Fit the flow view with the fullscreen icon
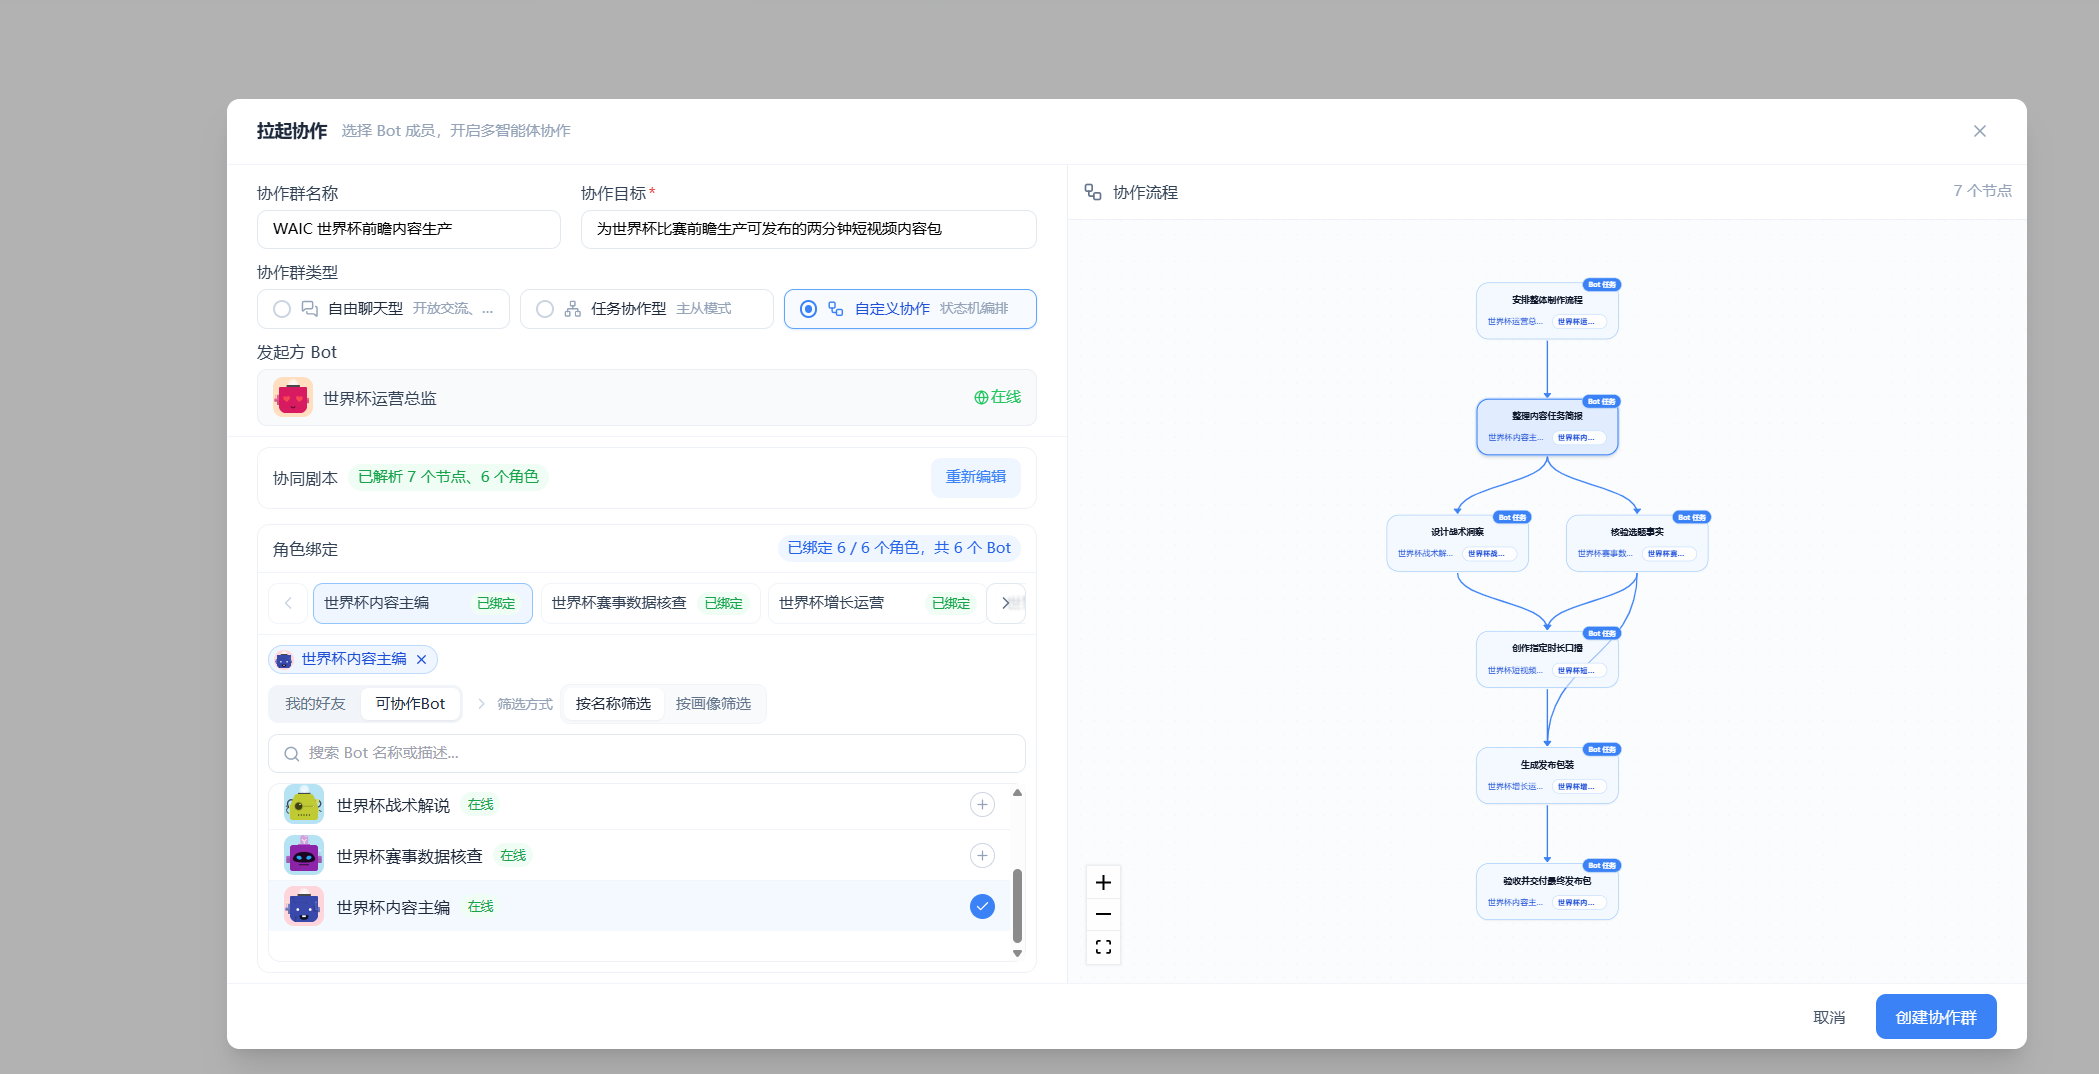2099x1074 pixels. pyautogui.click(x=1103, y=947)
